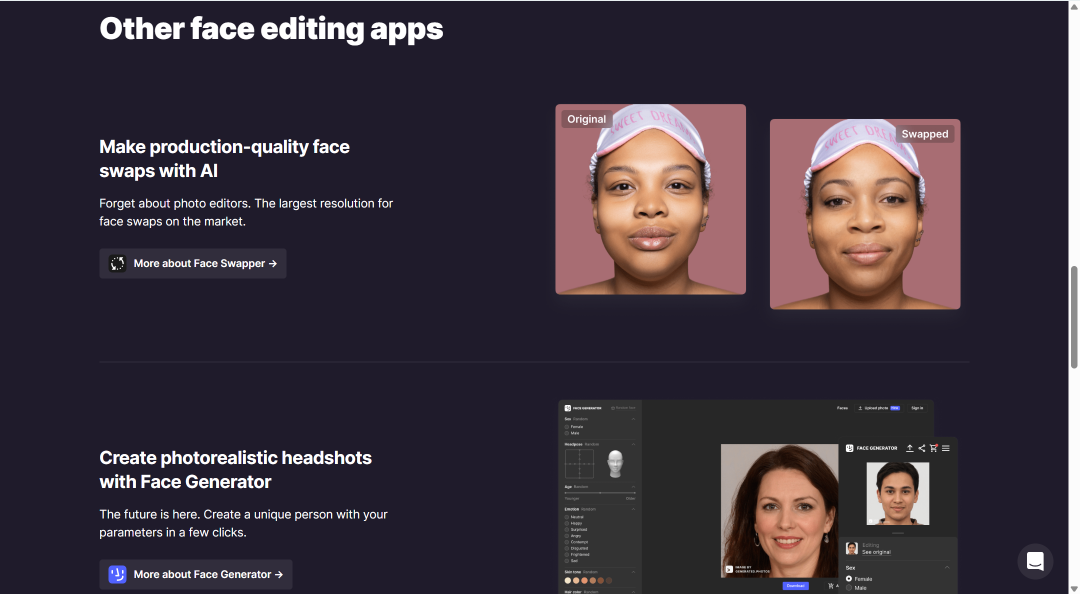Click the share icon in mobile Face Generator preview

[922, 448]
